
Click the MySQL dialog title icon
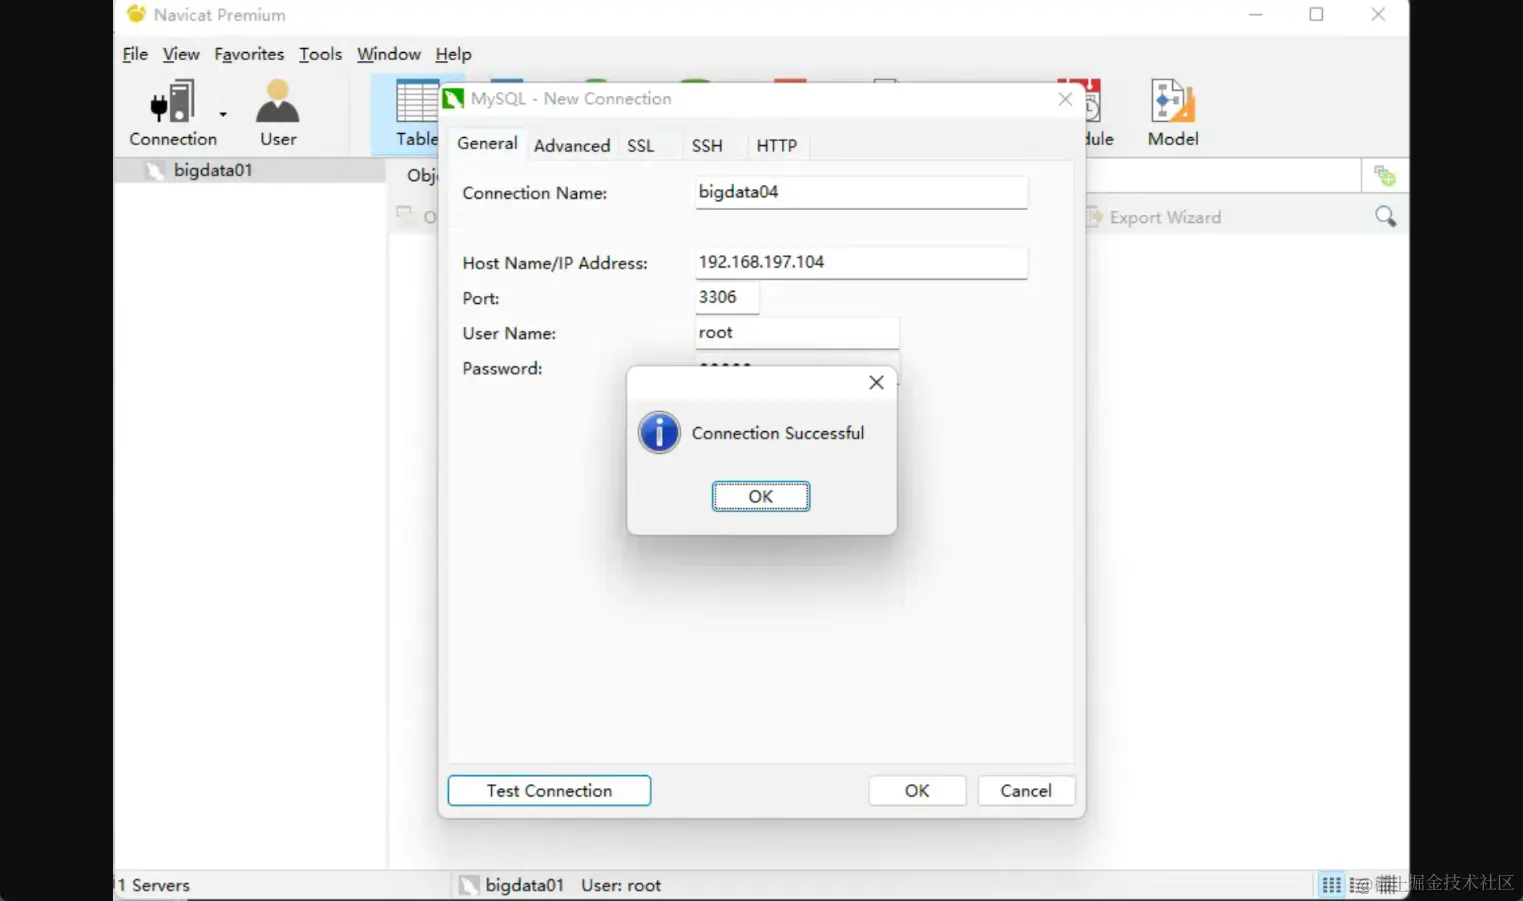453,98
